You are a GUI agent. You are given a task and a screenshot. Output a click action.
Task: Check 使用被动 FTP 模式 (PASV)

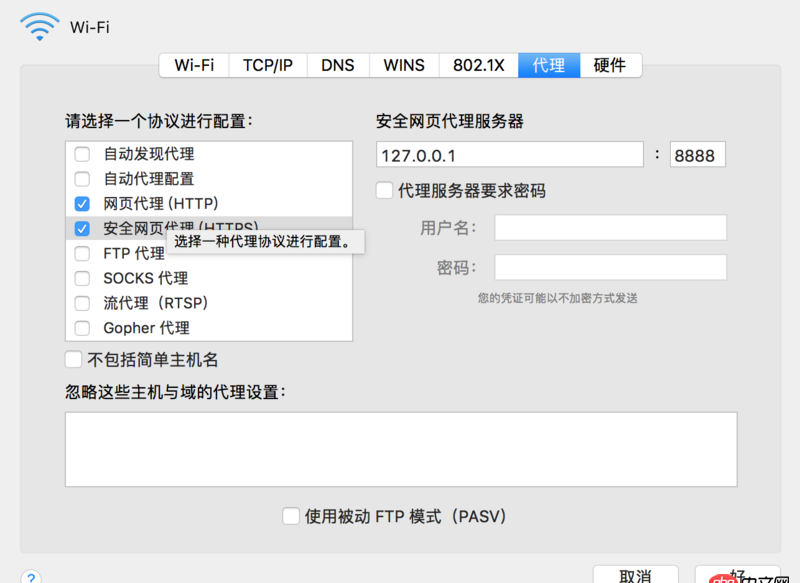pyautogui.click(x=291, y=517)
